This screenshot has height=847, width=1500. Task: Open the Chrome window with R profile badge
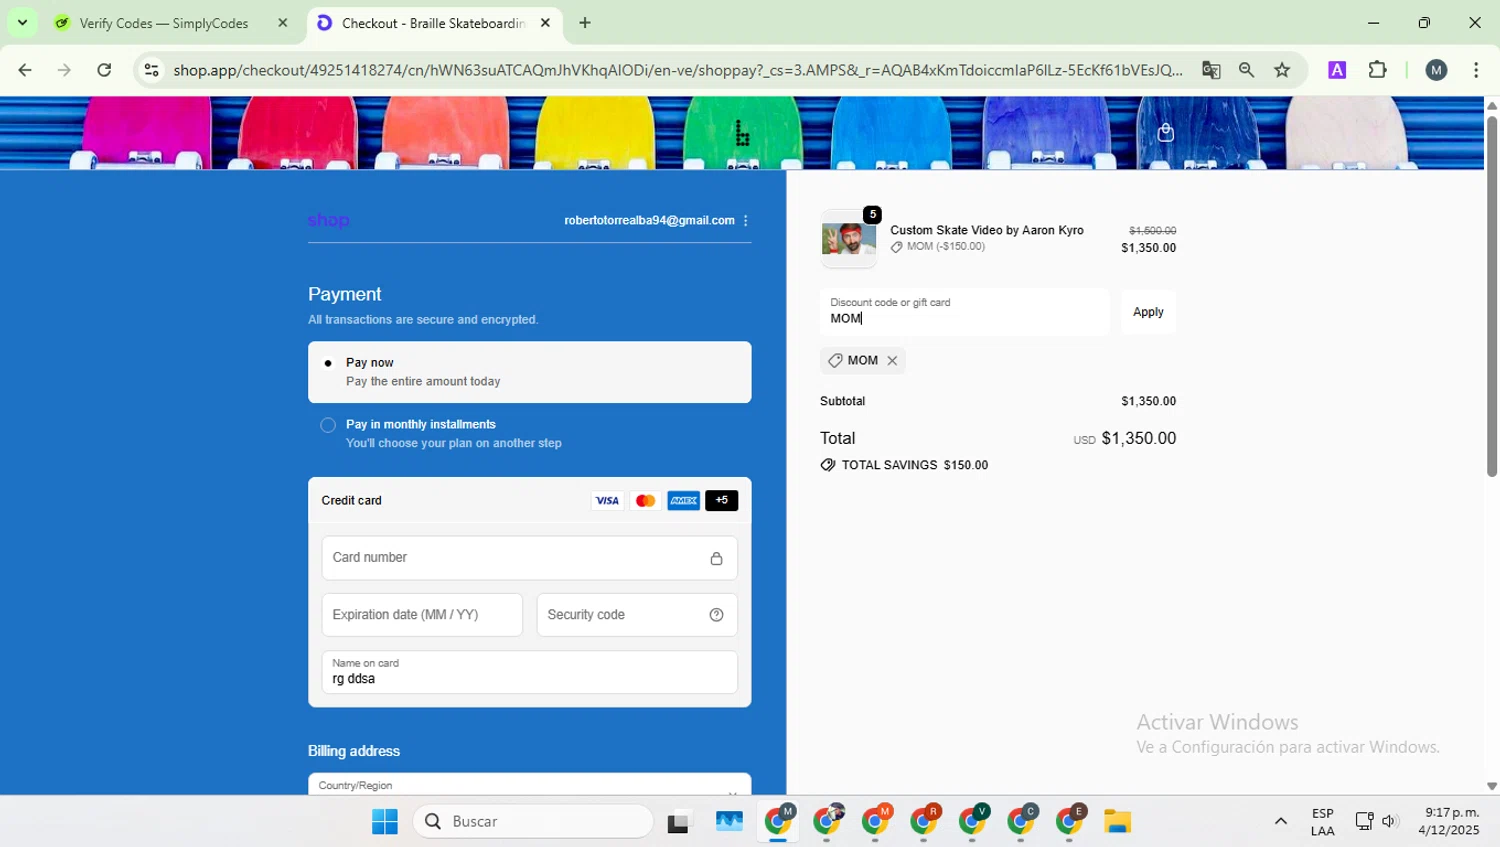(924, 822)
